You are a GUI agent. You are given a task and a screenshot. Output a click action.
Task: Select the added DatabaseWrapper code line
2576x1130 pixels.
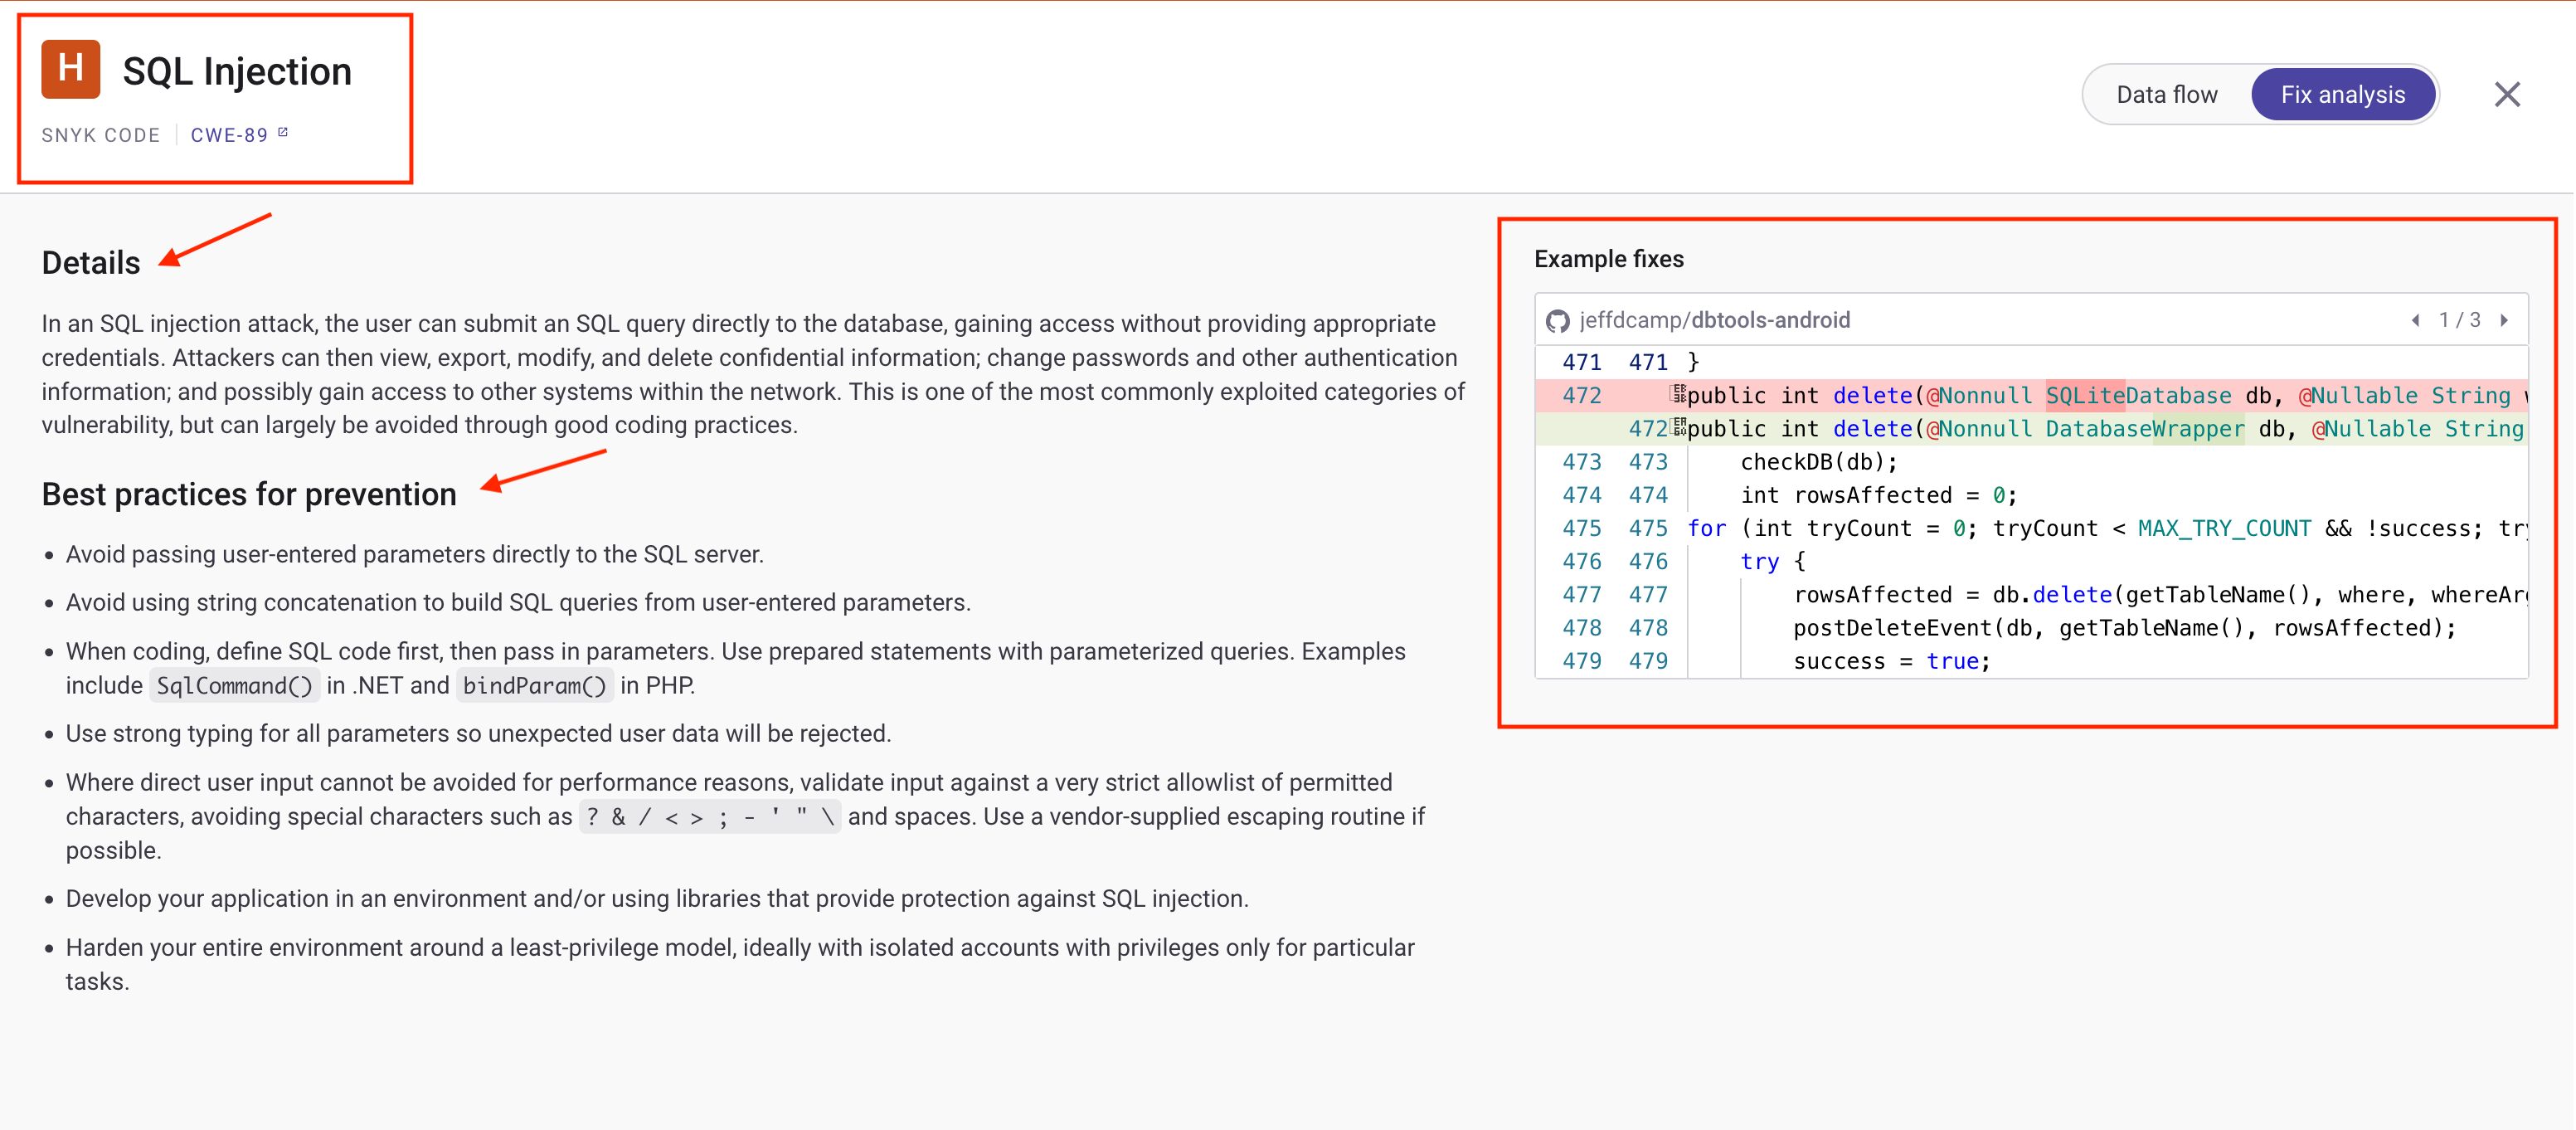(2100, 429)
